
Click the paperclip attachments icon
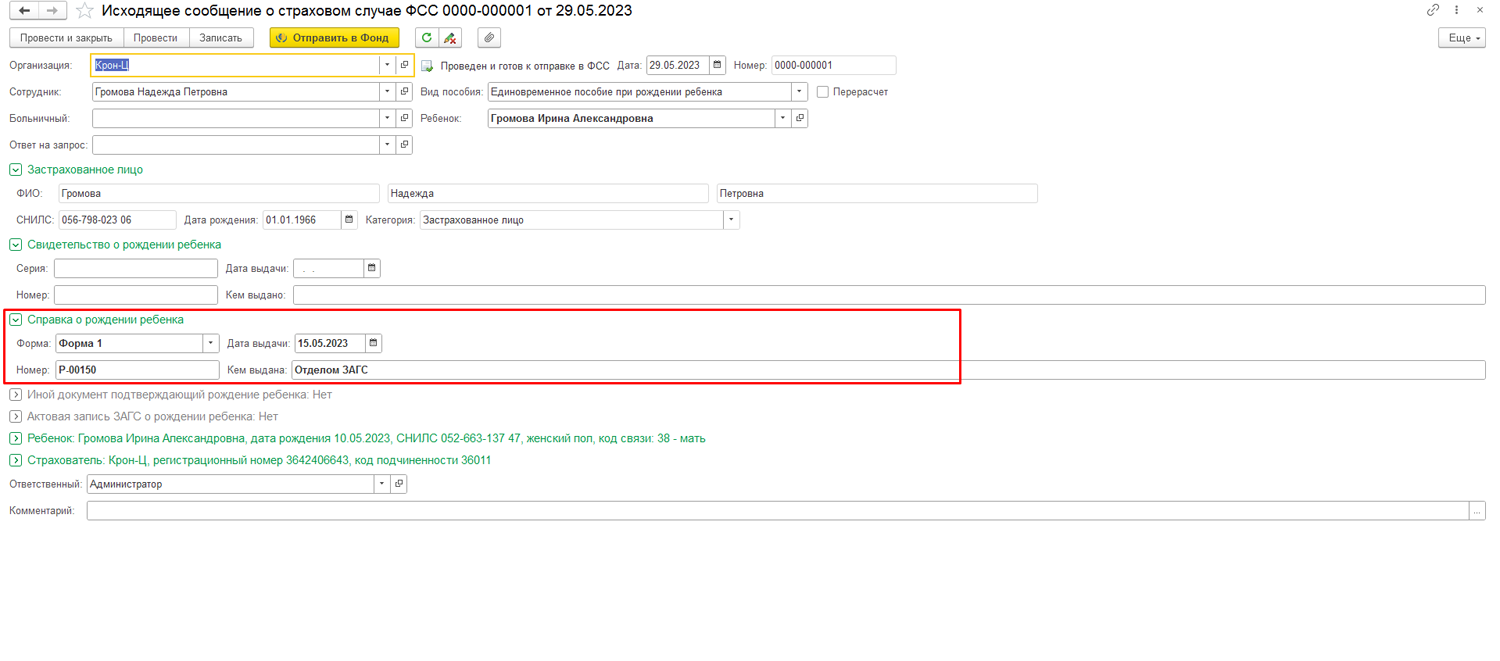point(489,38)
